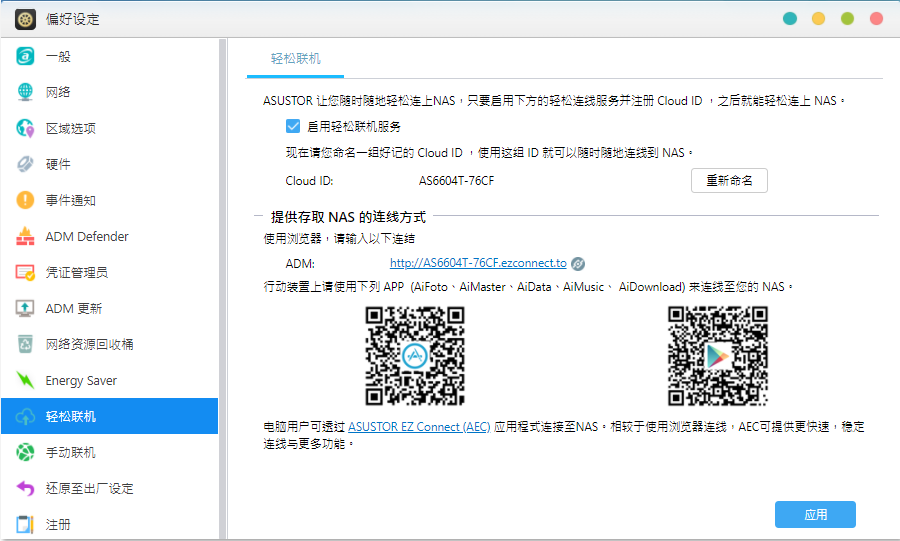Viewport: 900px width, 541px height.
Task: Click the ADM: label
Action: point(300,263)
